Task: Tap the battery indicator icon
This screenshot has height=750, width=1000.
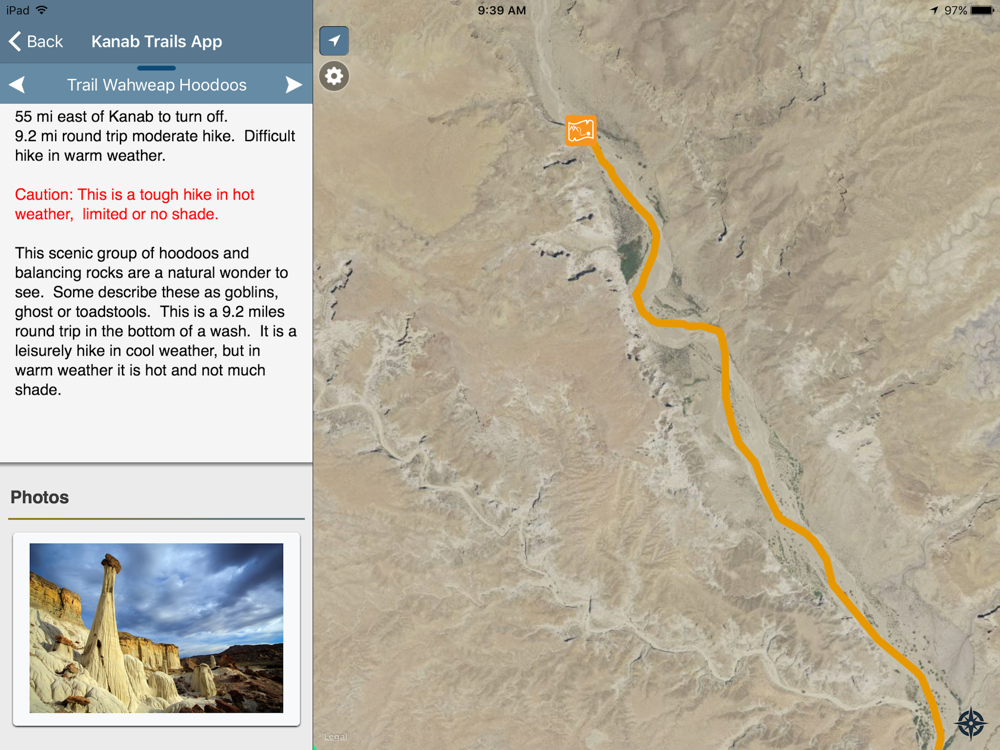Action: tap(982, 10)
